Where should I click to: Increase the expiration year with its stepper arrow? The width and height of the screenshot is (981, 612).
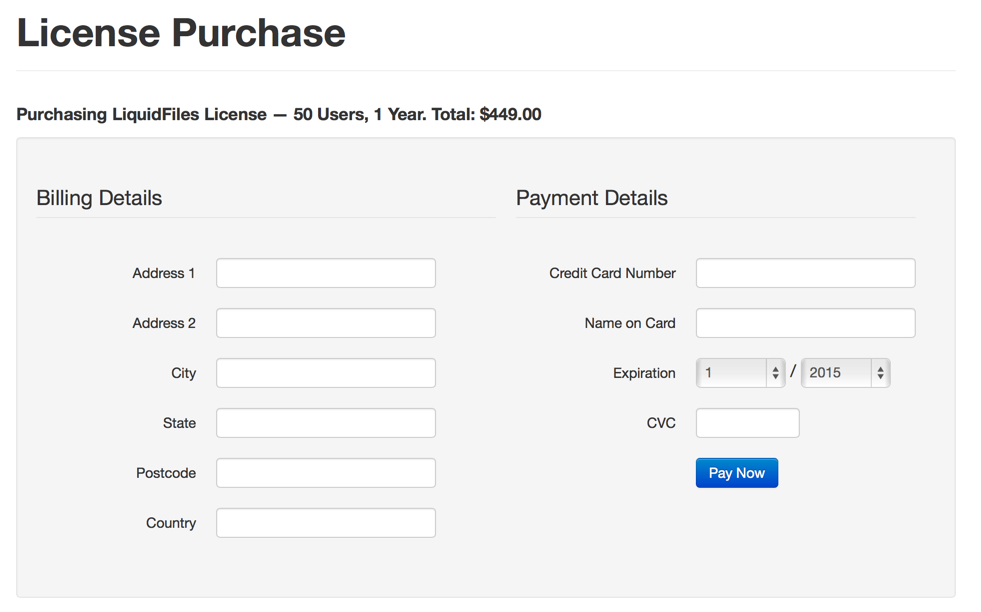[x=881, y=367]
